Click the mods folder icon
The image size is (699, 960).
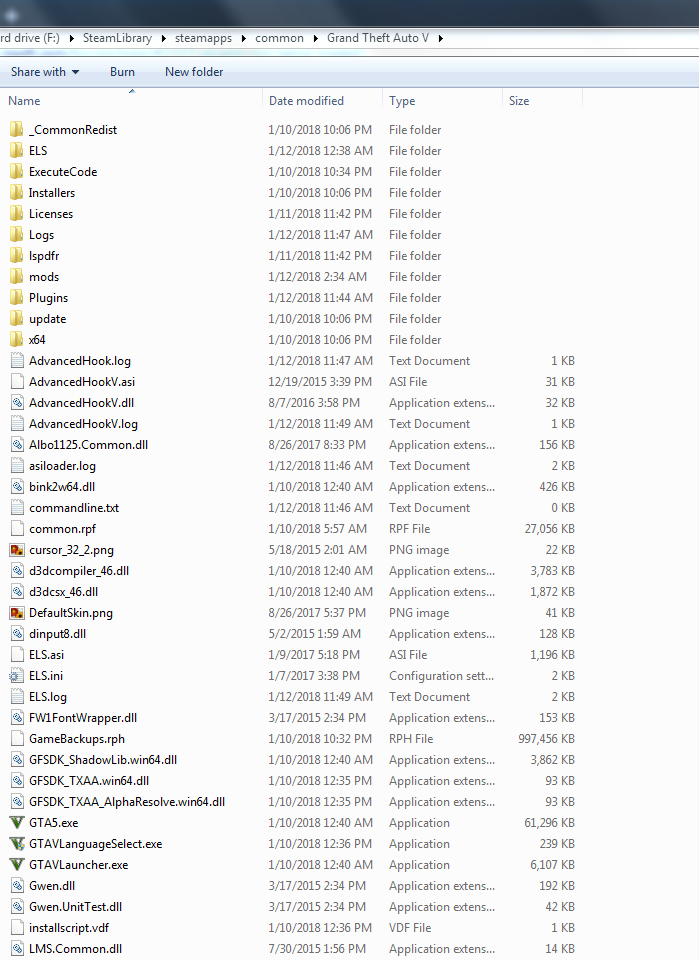[x=17, y=277]
